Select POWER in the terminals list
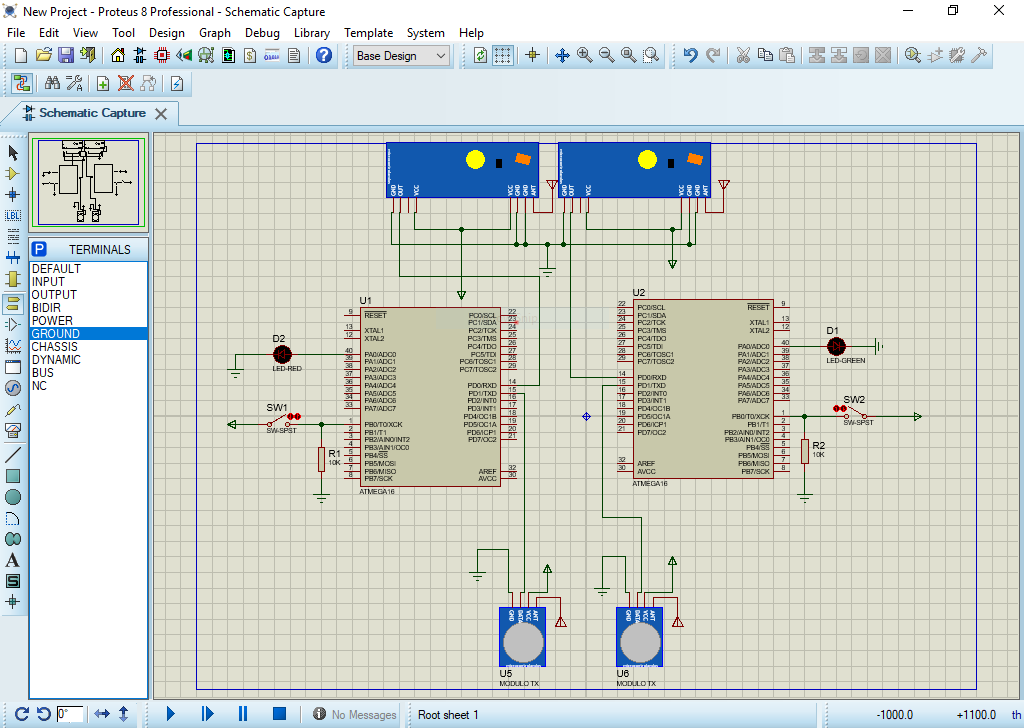This screenshot has width=1024, height=728. point(52,321)
